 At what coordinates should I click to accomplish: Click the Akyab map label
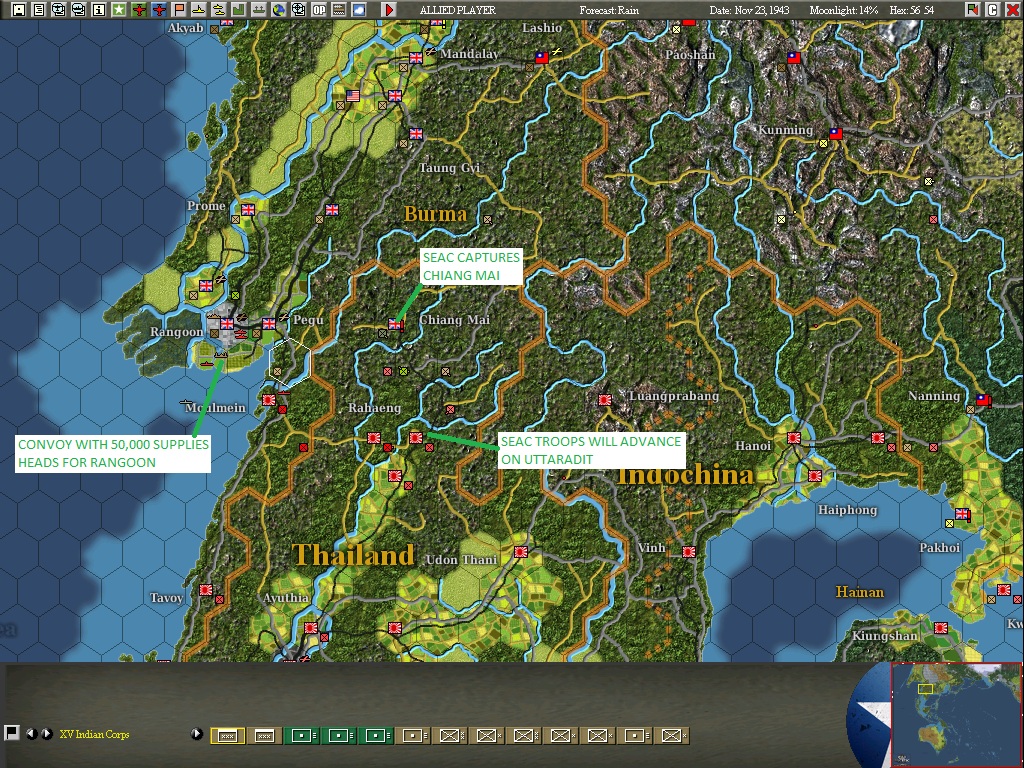[185, 27]
